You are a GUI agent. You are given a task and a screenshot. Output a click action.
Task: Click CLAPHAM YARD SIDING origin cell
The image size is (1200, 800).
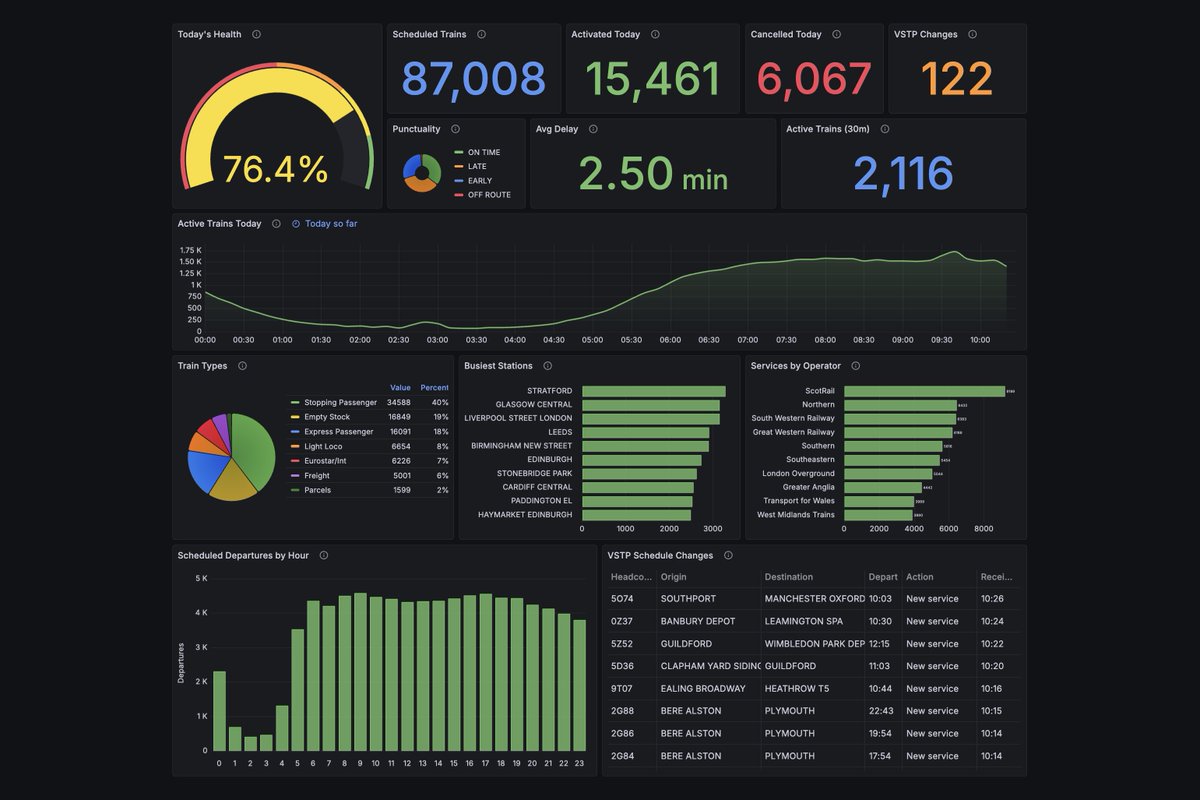[711, 666]
